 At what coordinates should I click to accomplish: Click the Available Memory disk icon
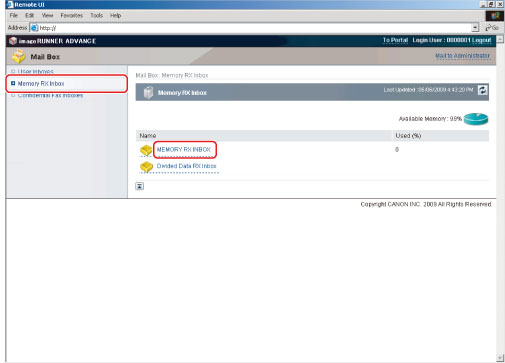pos(476,119)
